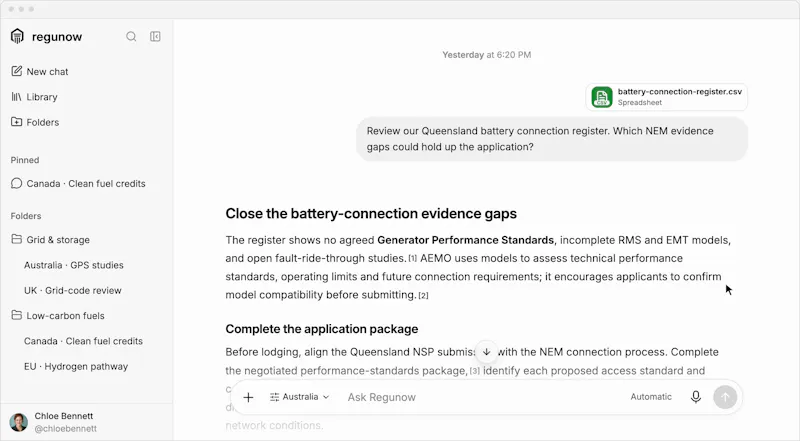Open EU · Hydrogen pathway chat
The width and height of the screenshot is (800, 441).
[x=76, y=366]
